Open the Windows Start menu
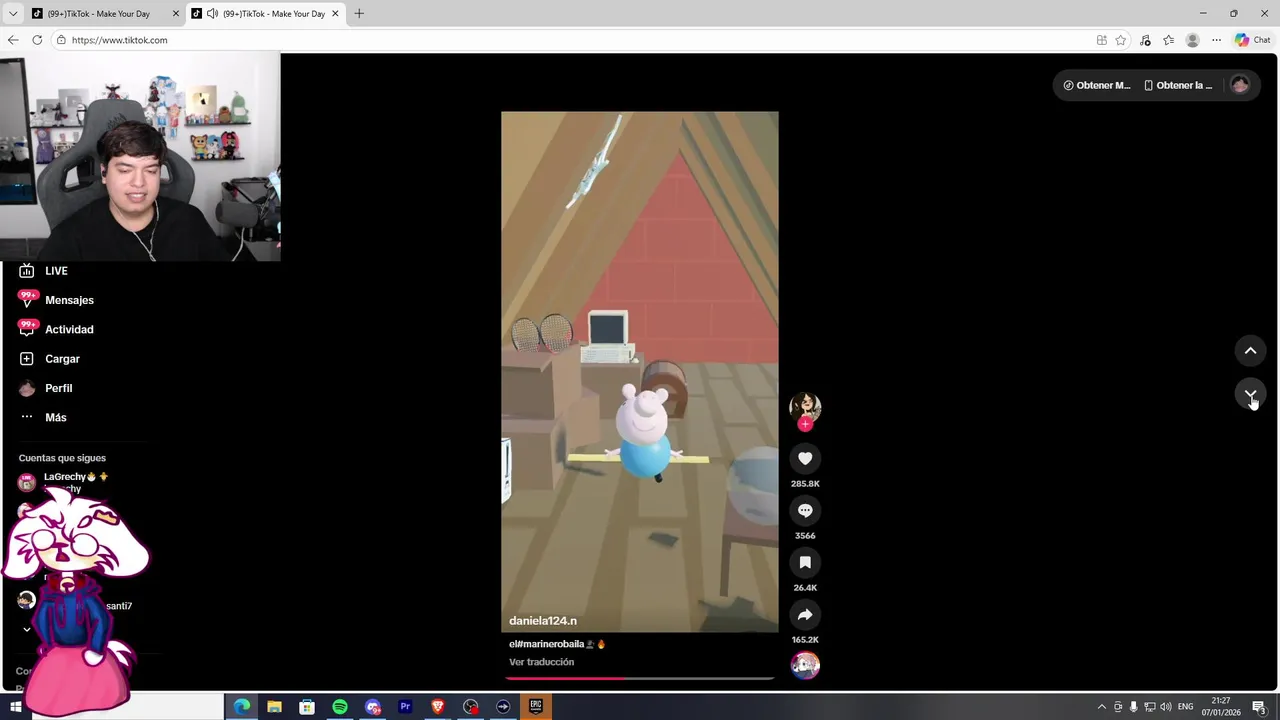 click(x=15, y=707)
